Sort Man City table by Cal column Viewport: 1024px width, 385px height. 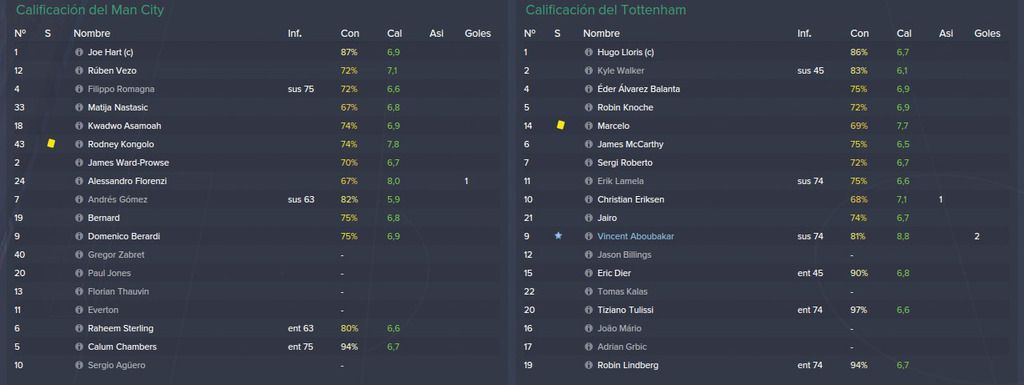point(394,33)
